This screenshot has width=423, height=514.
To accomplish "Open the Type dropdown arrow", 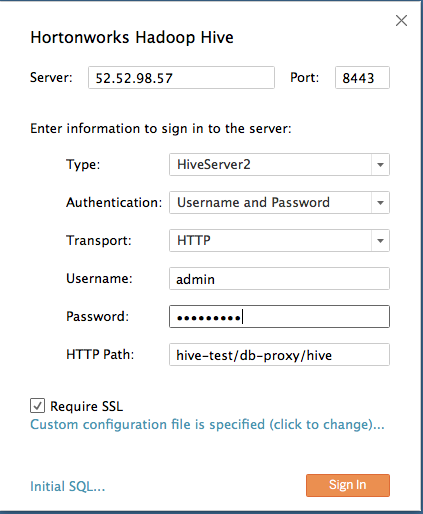I will [x=380, y=165].
